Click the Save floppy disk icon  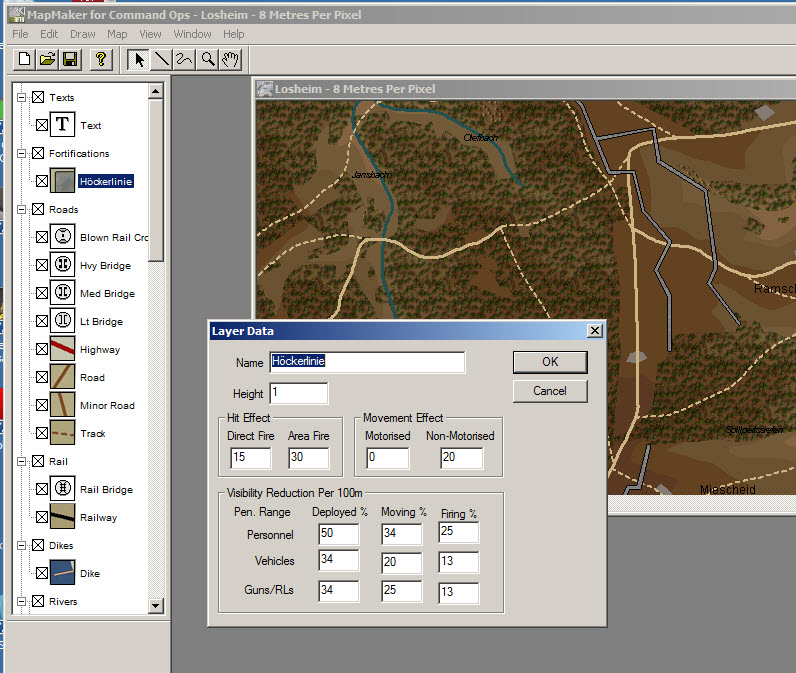coord(70,59)
